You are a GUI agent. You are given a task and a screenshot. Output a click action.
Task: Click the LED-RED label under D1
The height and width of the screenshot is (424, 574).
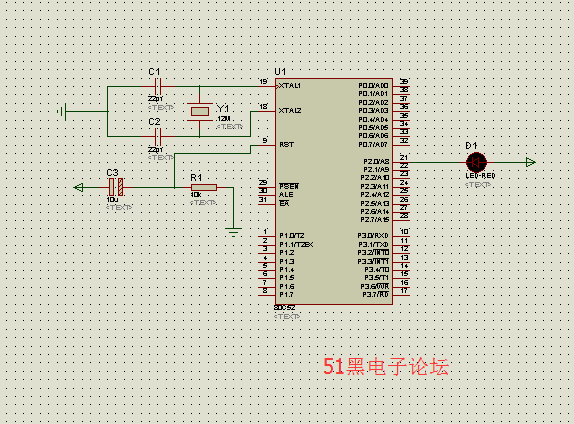pos(480,176)
